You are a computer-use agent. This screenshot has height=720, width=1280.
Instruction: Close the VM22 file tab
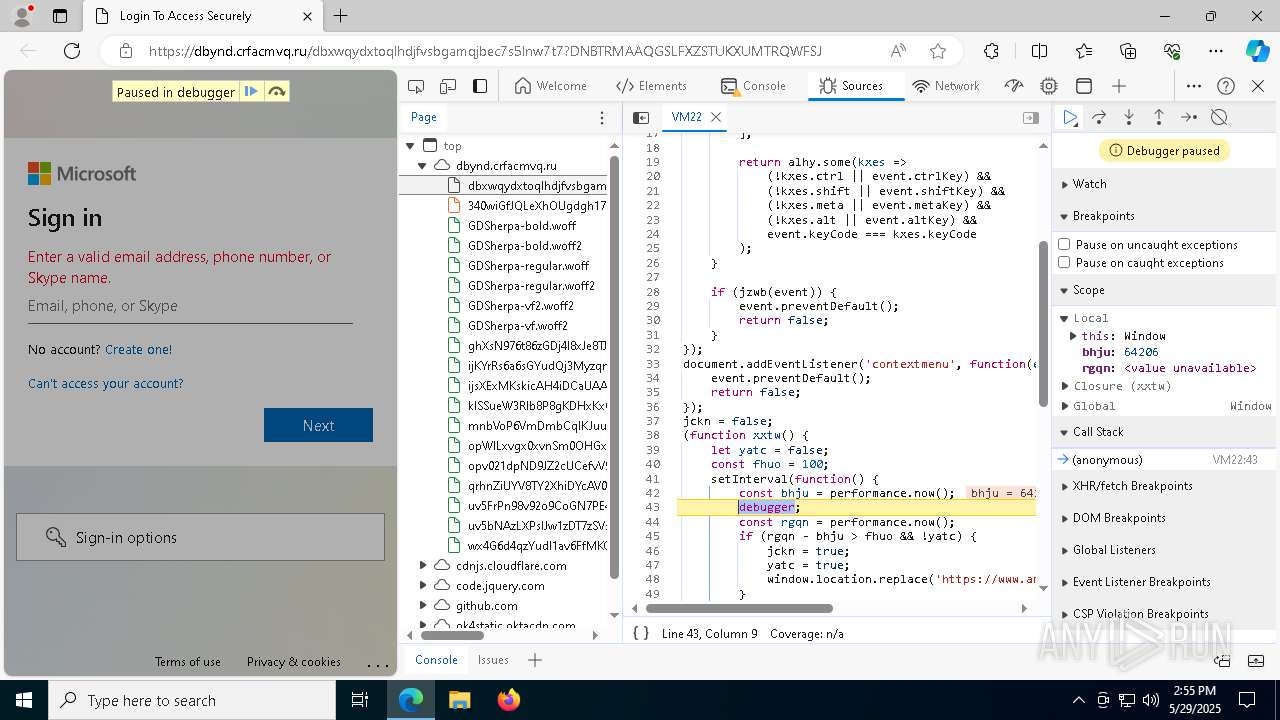point(716,117)
